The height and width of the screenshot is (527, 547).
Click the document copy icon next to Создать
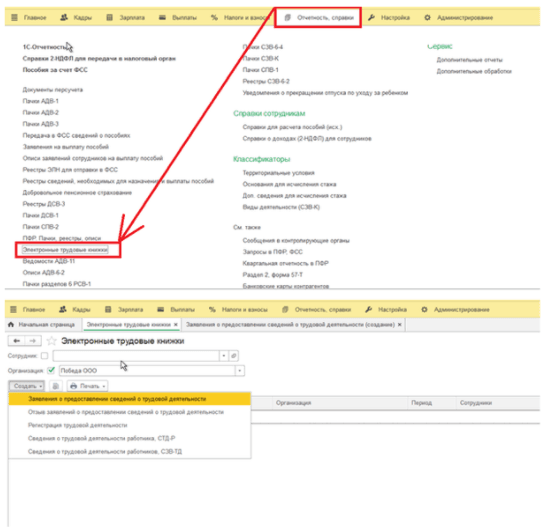55,386
